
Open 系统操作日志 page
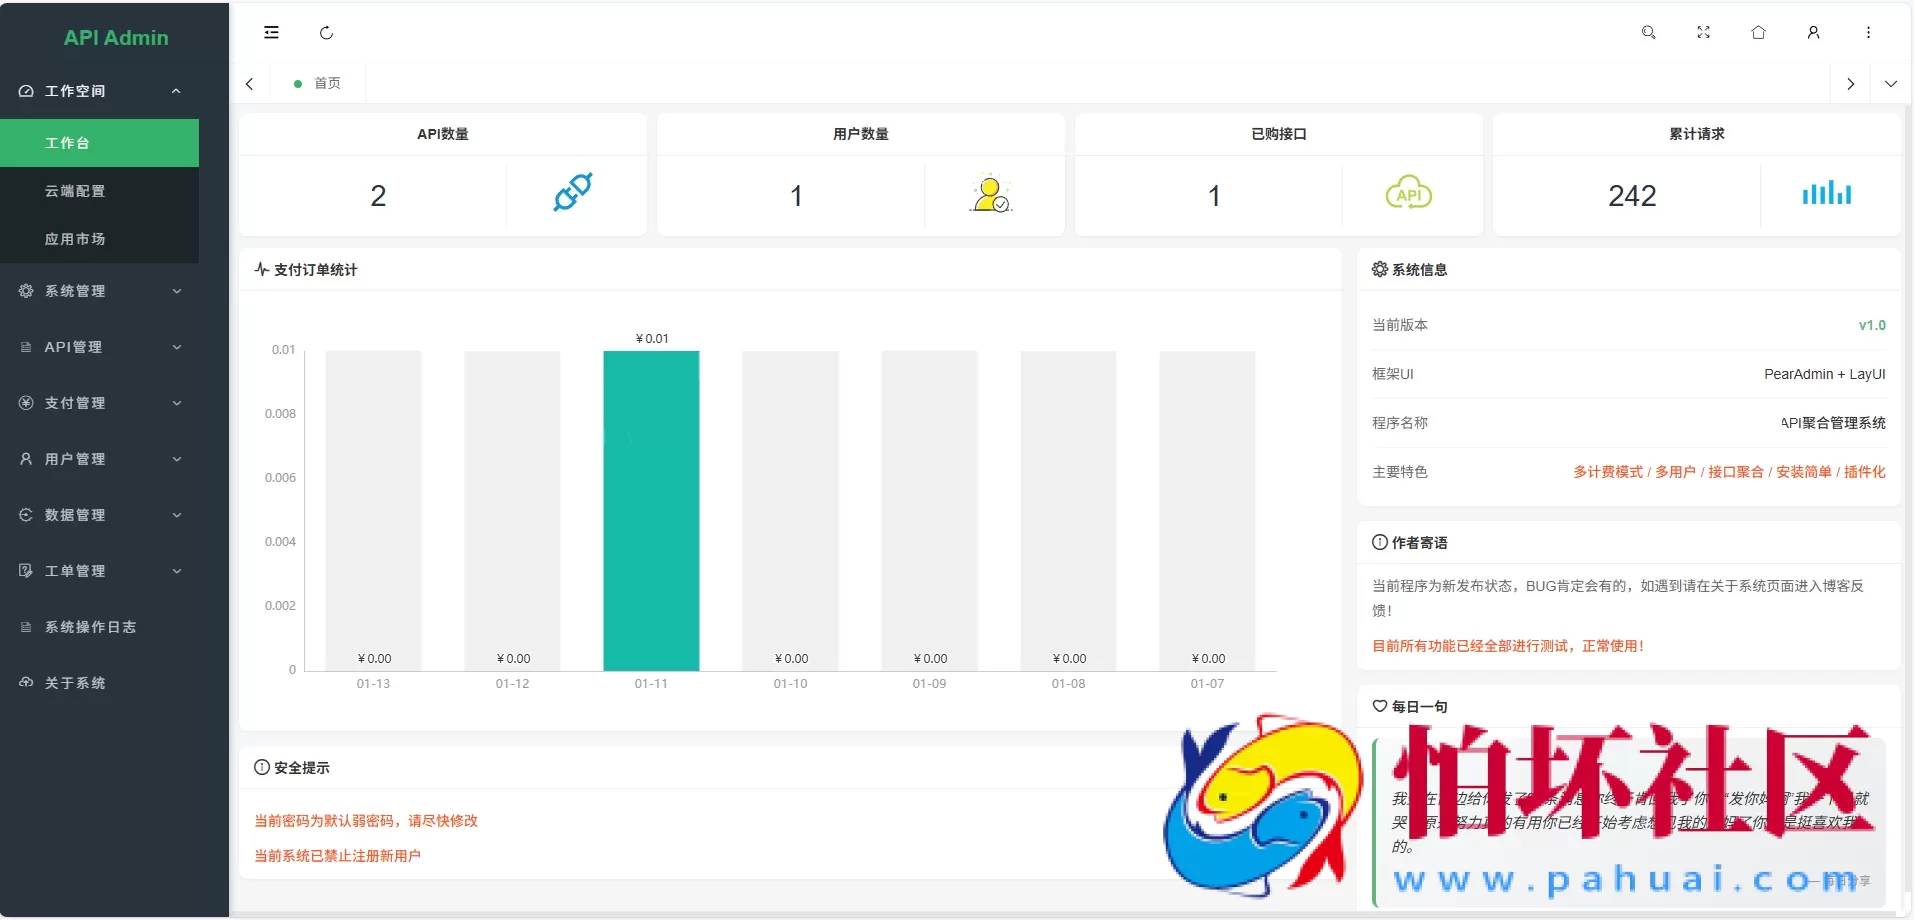coord(90,627)
